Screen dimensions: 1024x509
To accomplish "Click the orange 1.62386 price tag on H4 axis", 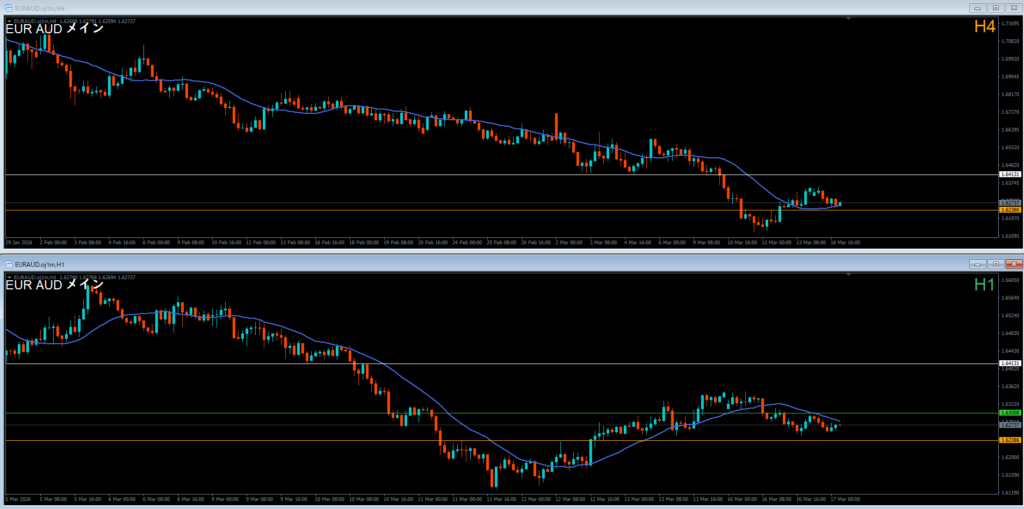I will [x=1008, y=210].
